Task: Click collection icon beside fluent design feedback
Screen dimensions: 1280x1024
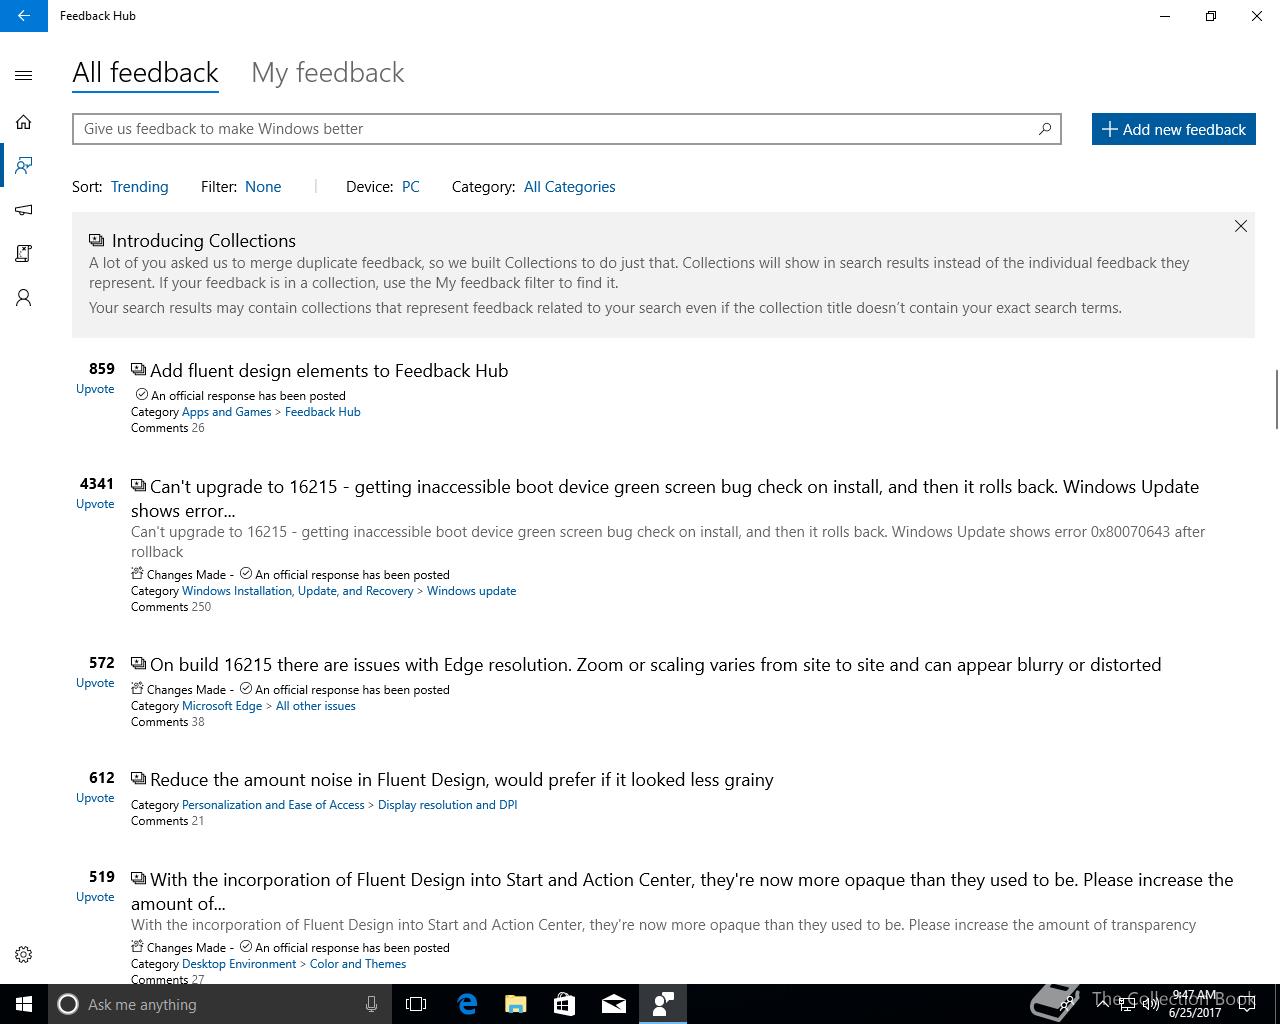Action: coord(138,370)
